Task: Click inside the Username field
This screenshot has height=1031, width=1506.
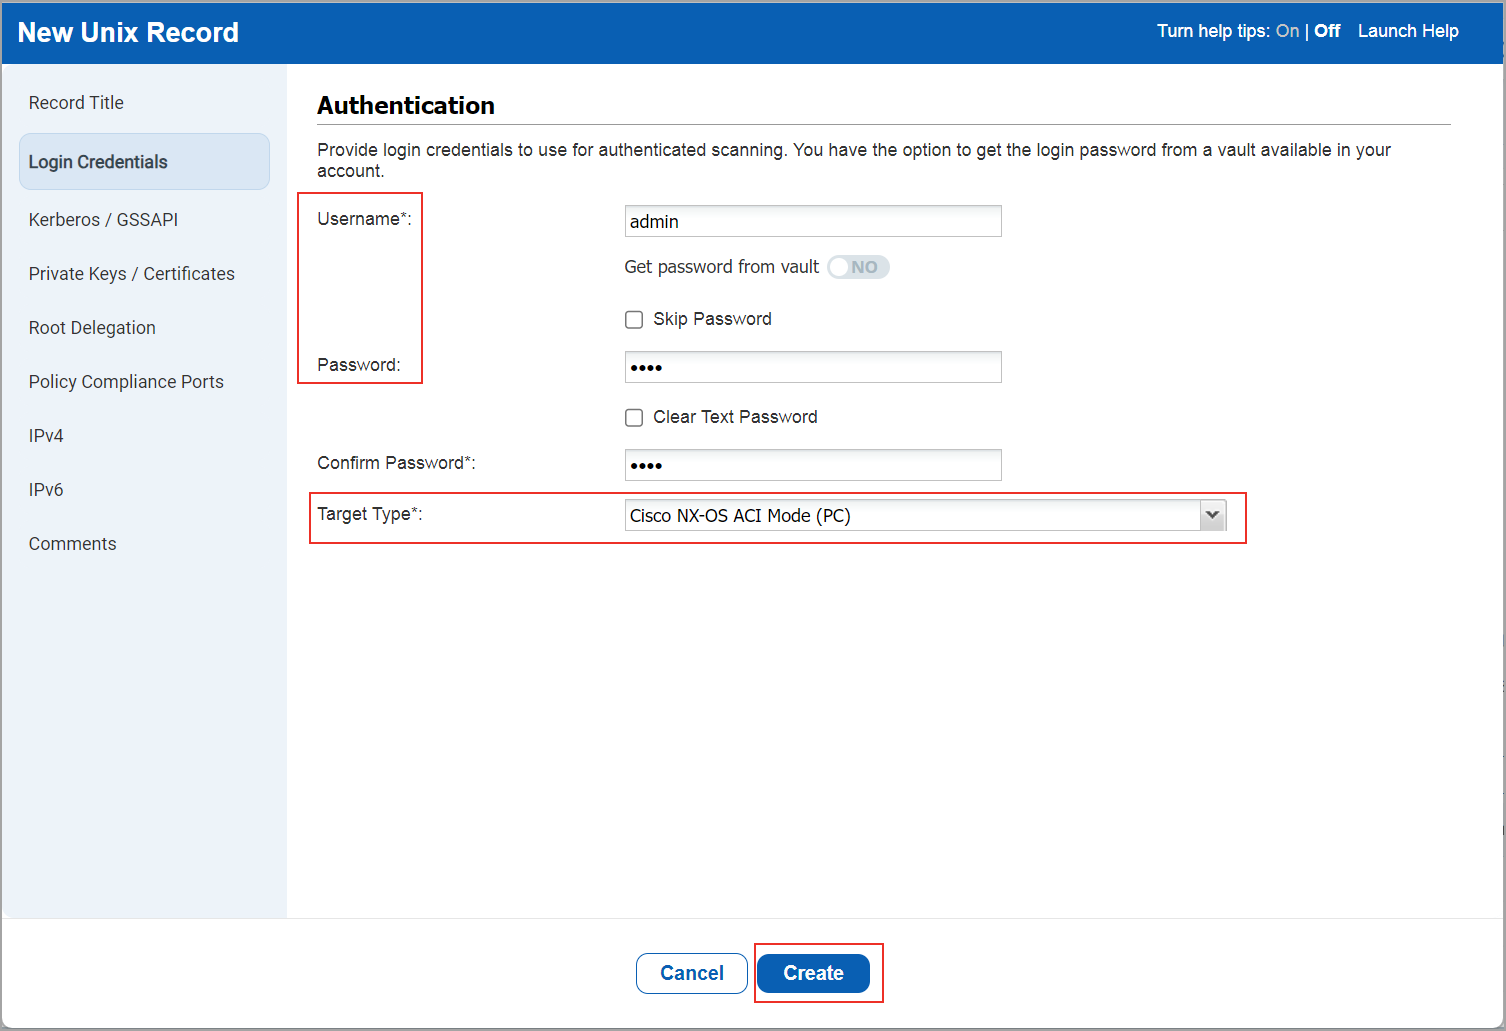Action: pyautogui.click(x=812, y=220)
